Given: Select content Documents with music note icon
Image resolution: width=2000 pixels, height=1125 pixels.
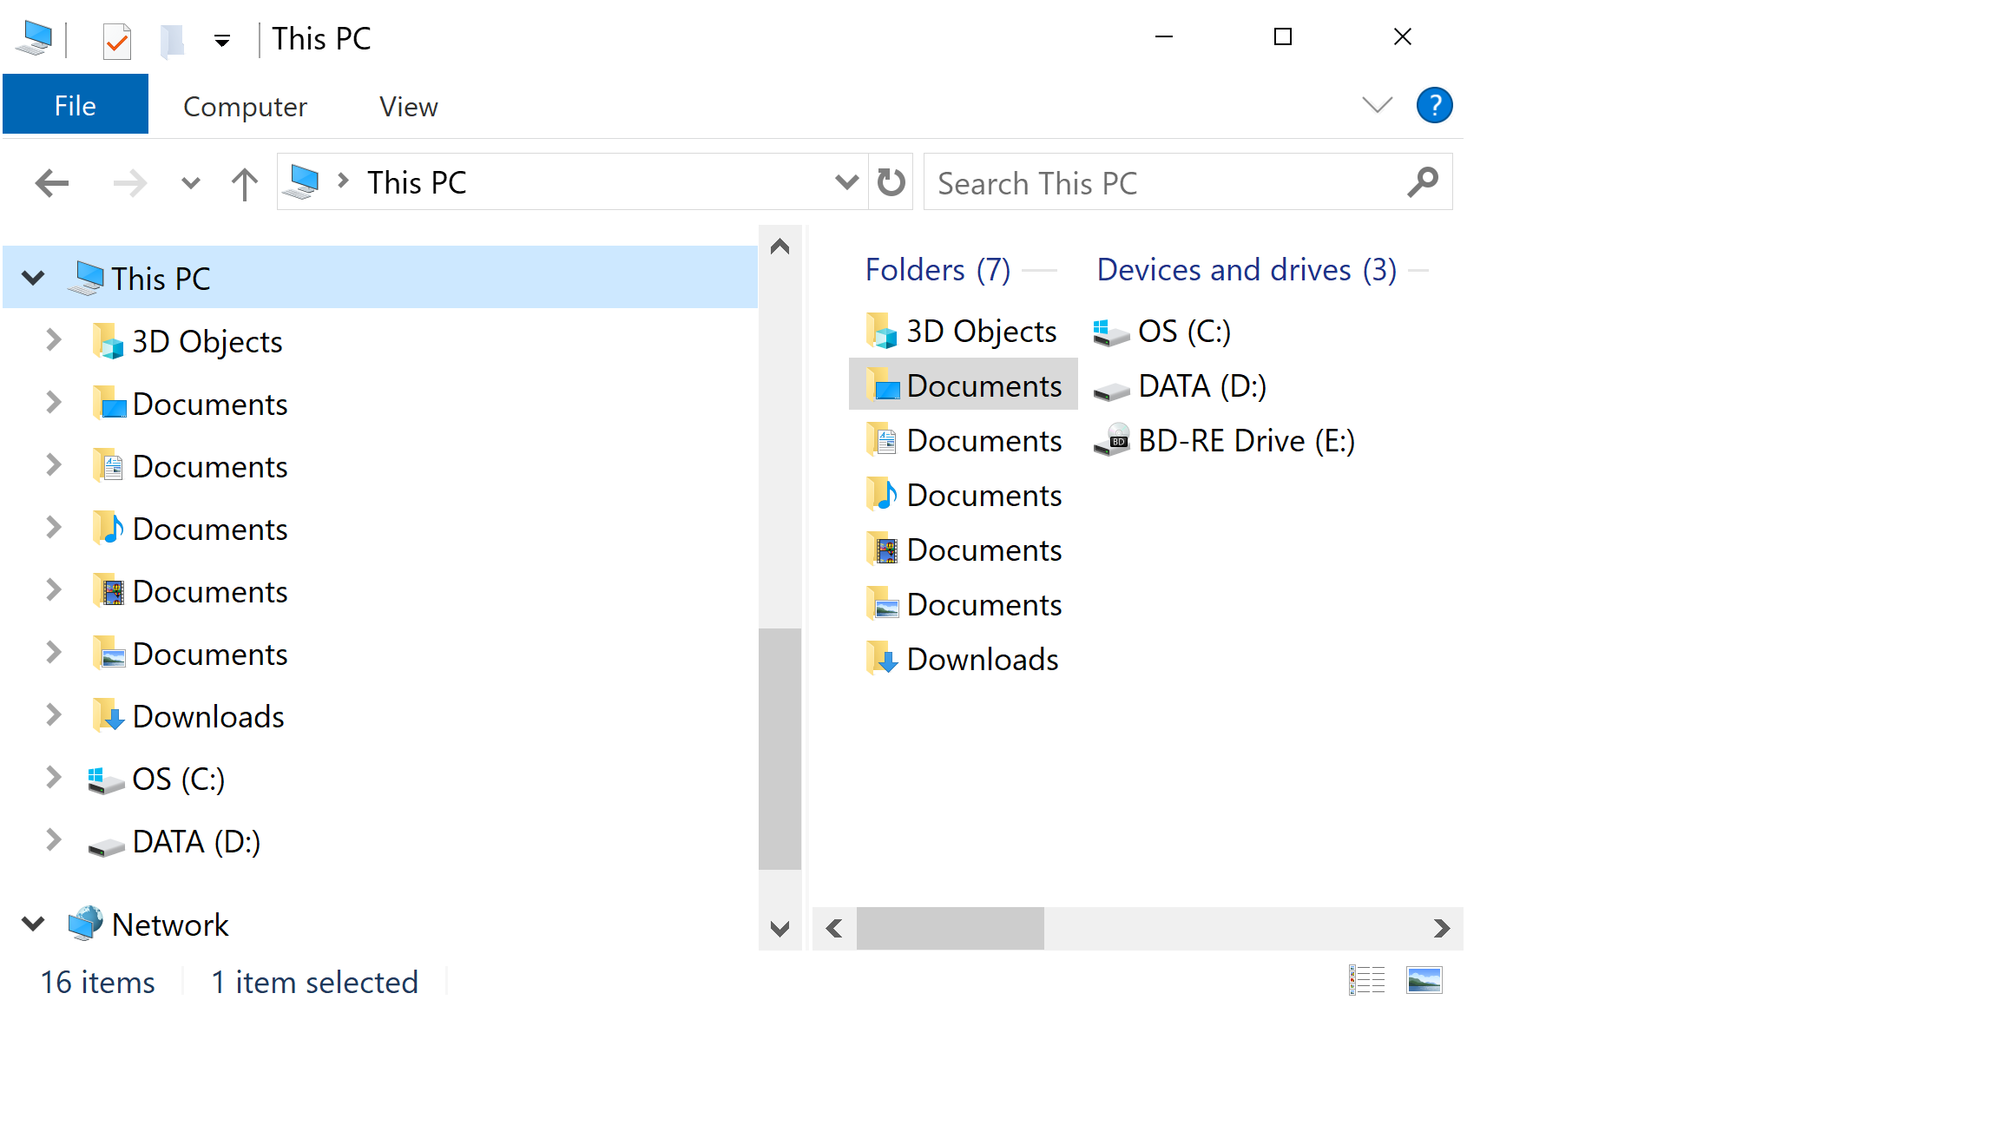Looking at the screenshot, I should tap(964, 495).
